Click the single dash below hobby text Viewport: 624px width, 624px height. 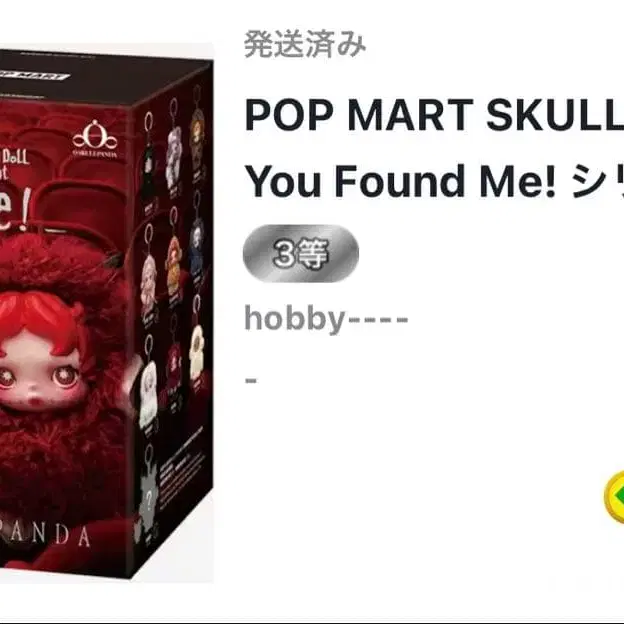click(251, 381)
